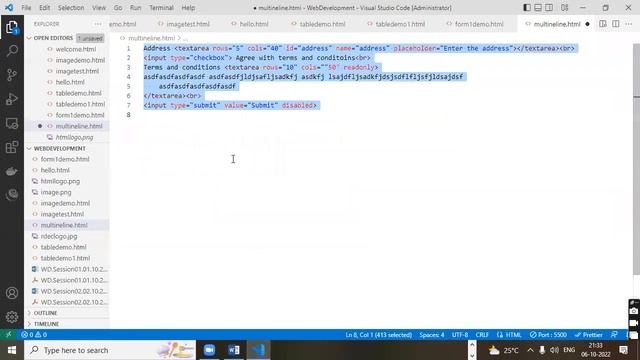640x360 pixels.
Task: Change encoding via UTF-8
Action: [x=460, y=335]
